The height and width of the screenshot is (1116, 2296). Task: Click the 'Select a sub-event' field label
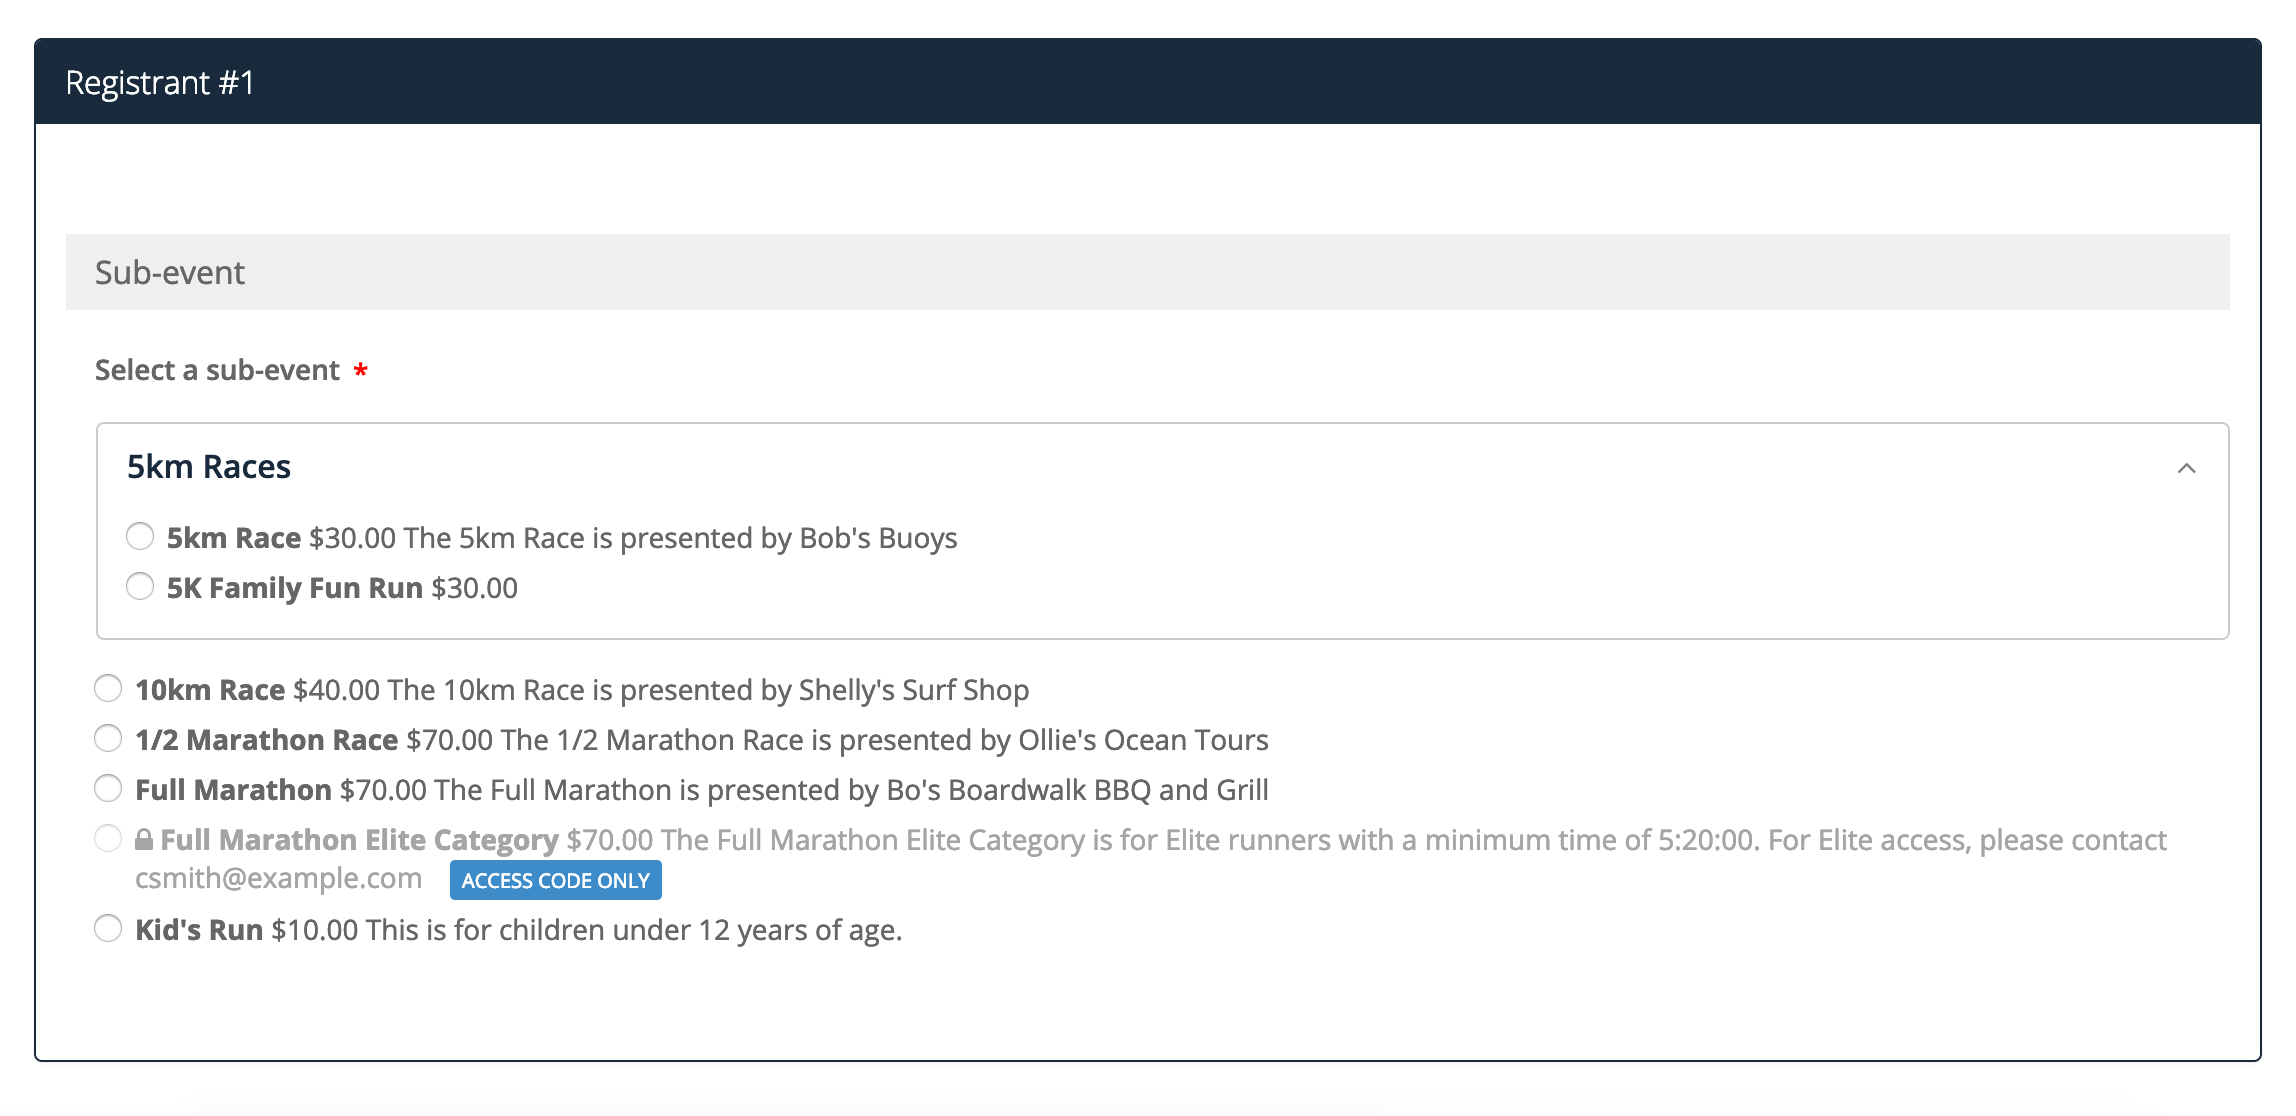(217, 371)
